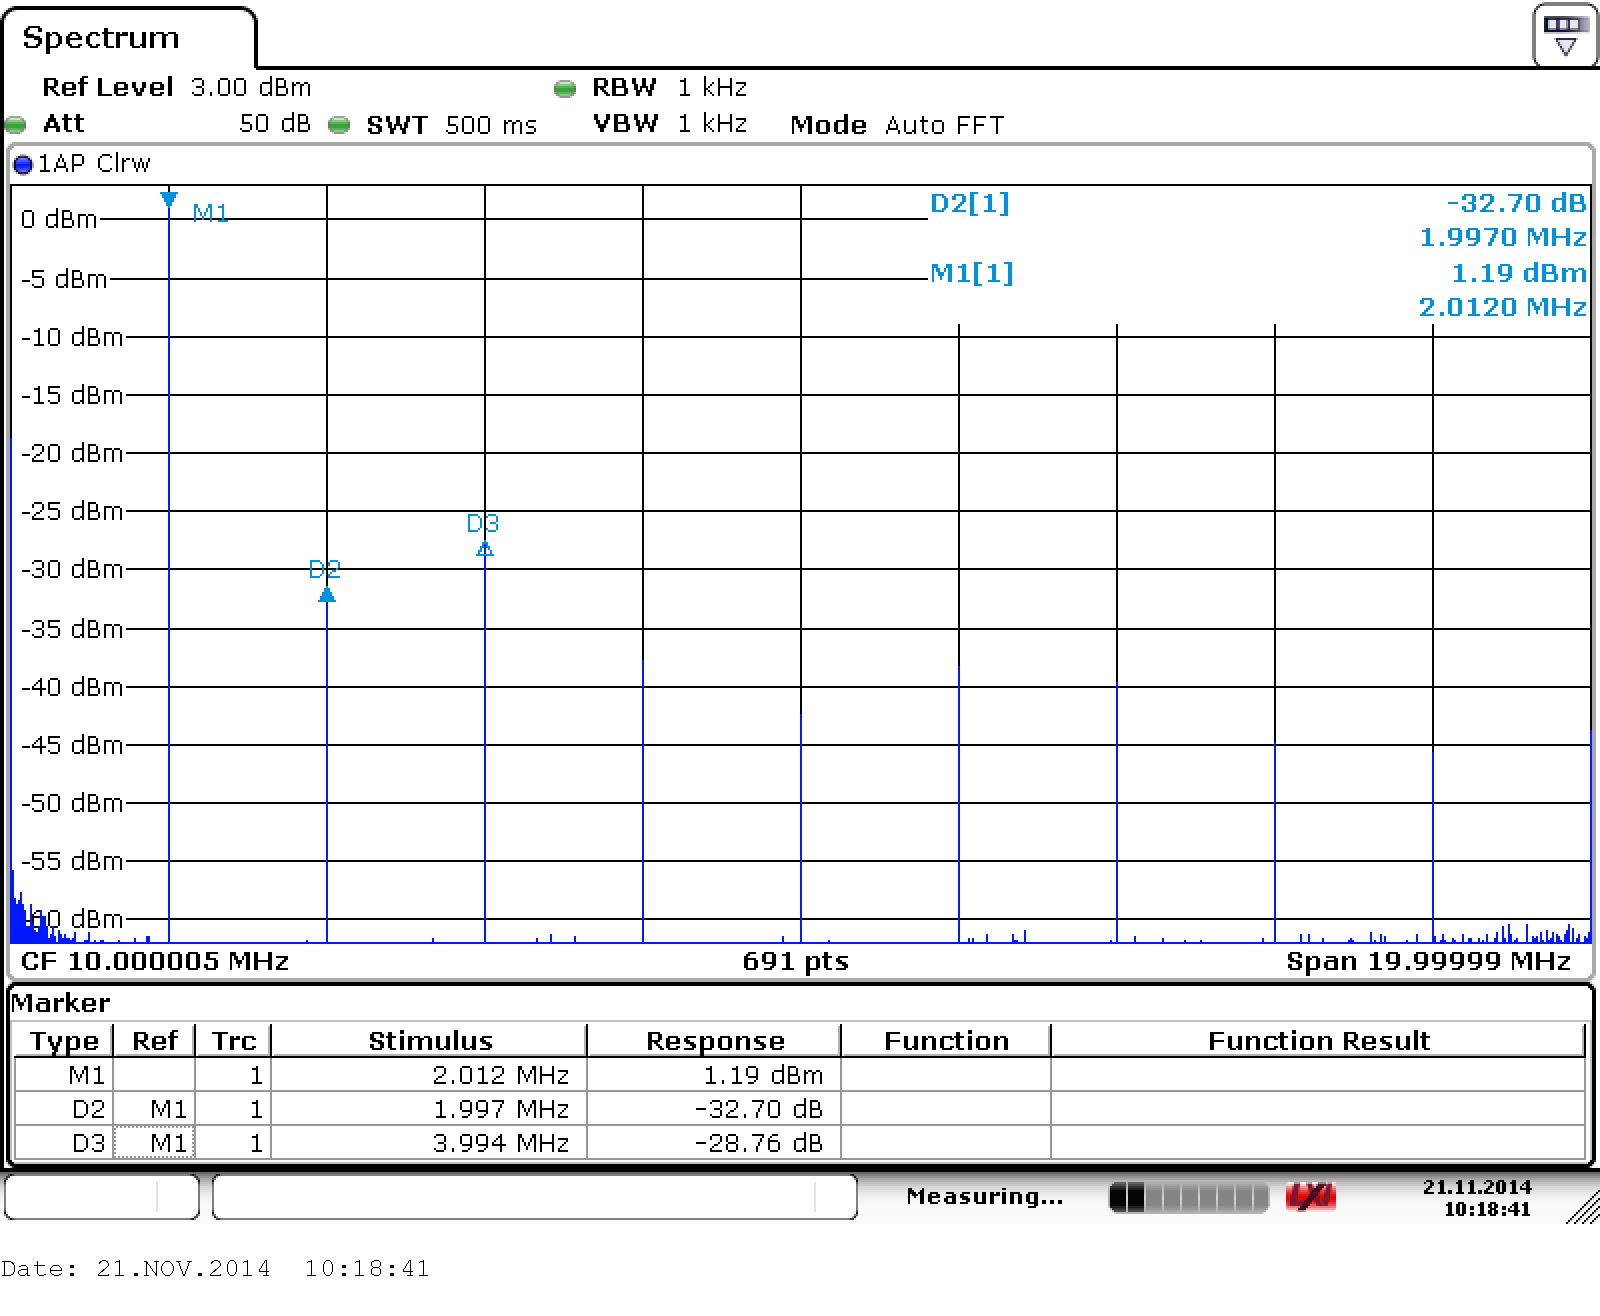Click the Mode Auto FFT setting
This screenshot has width=1600, height=1316.
[x=897, y=125]
